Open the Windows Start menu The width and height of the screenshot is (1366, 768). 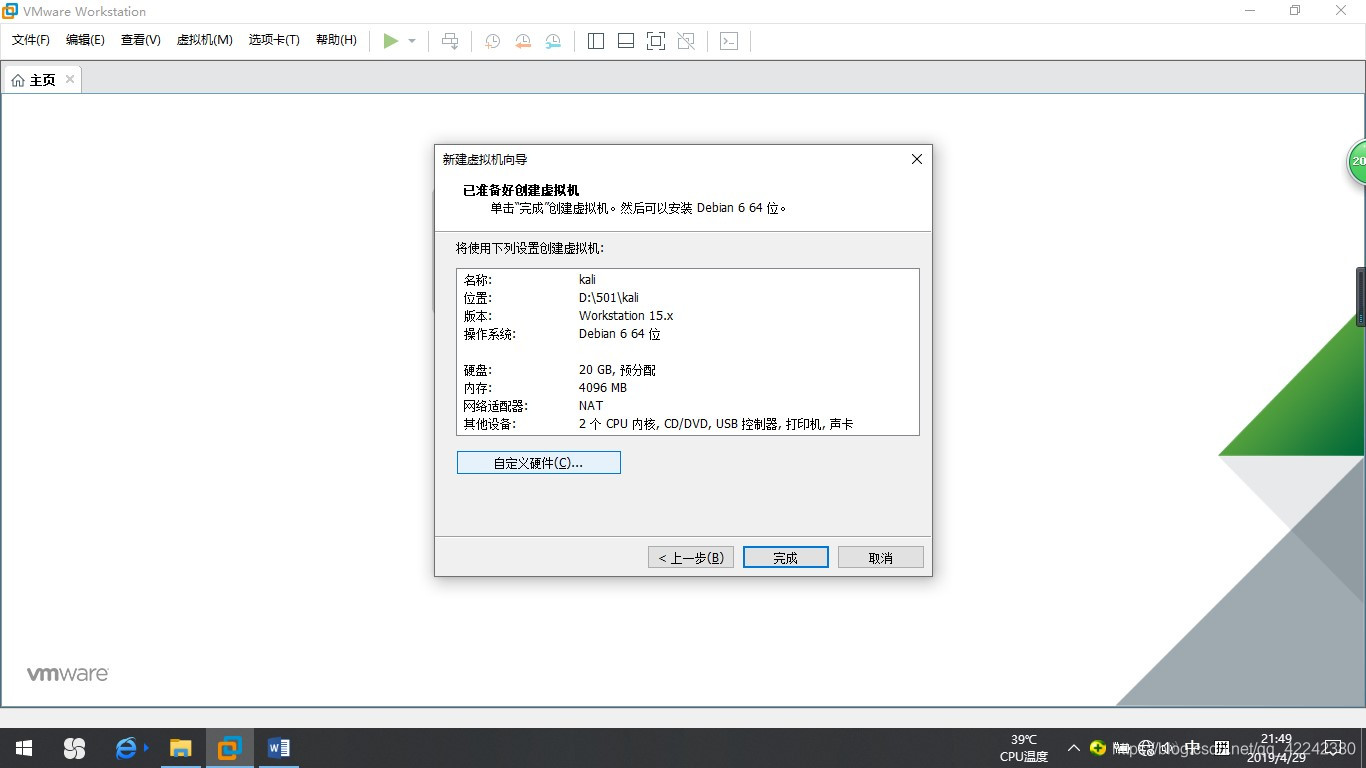tap(24, 748)
